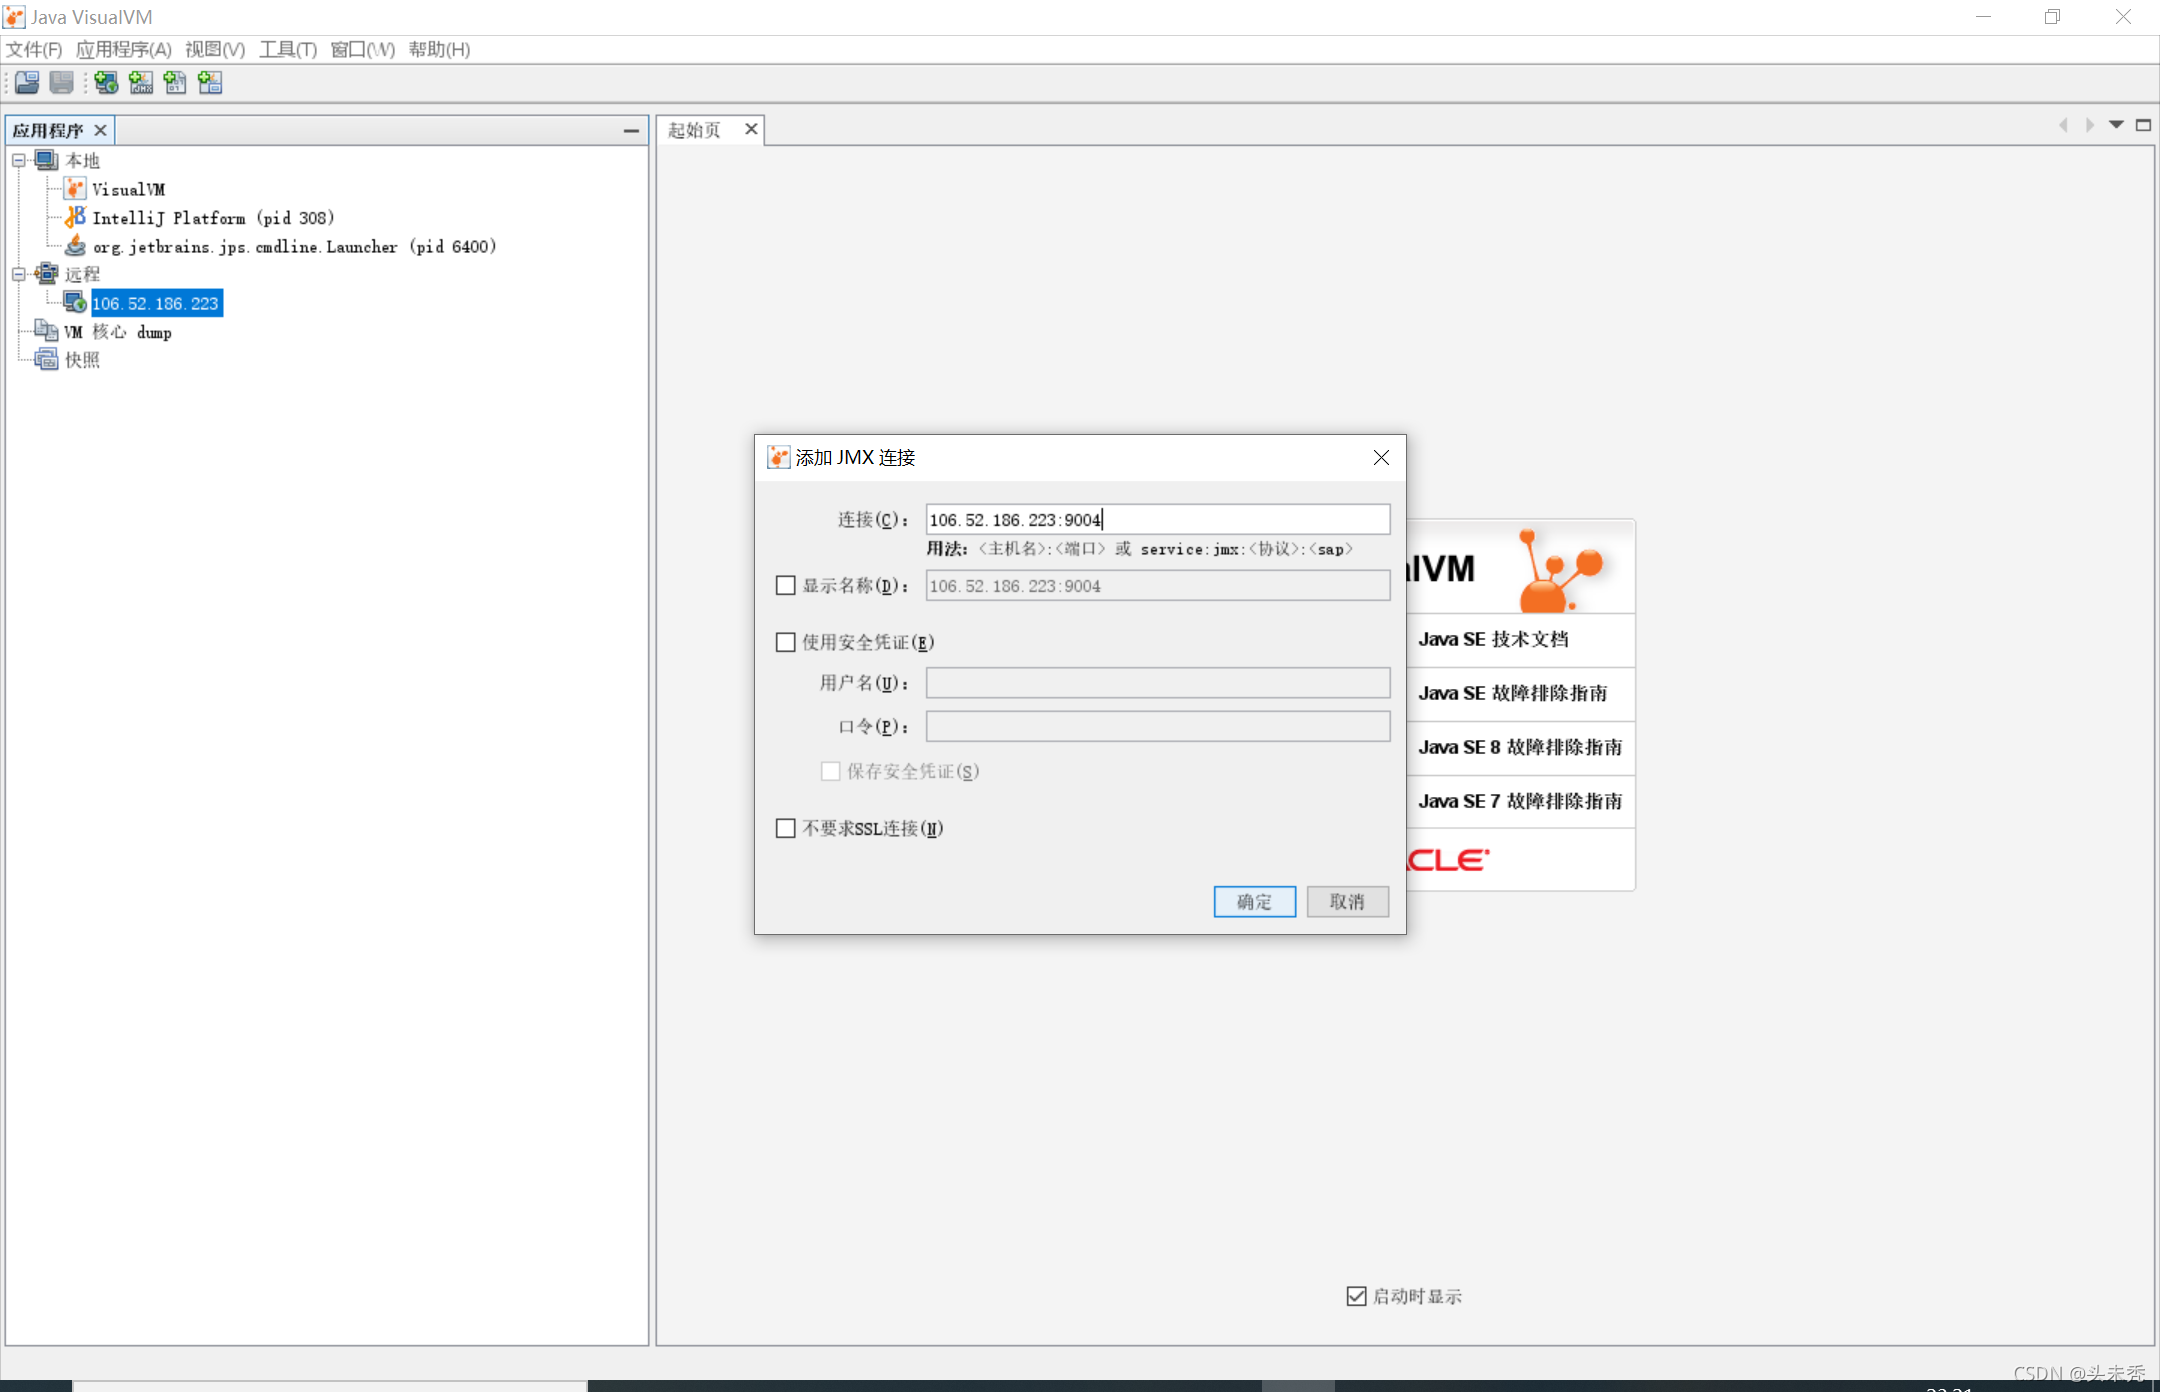Click the remote host 106.52.186.223 icon
The width and height of the screenshot is (2160, 1392).
(75, 303)
